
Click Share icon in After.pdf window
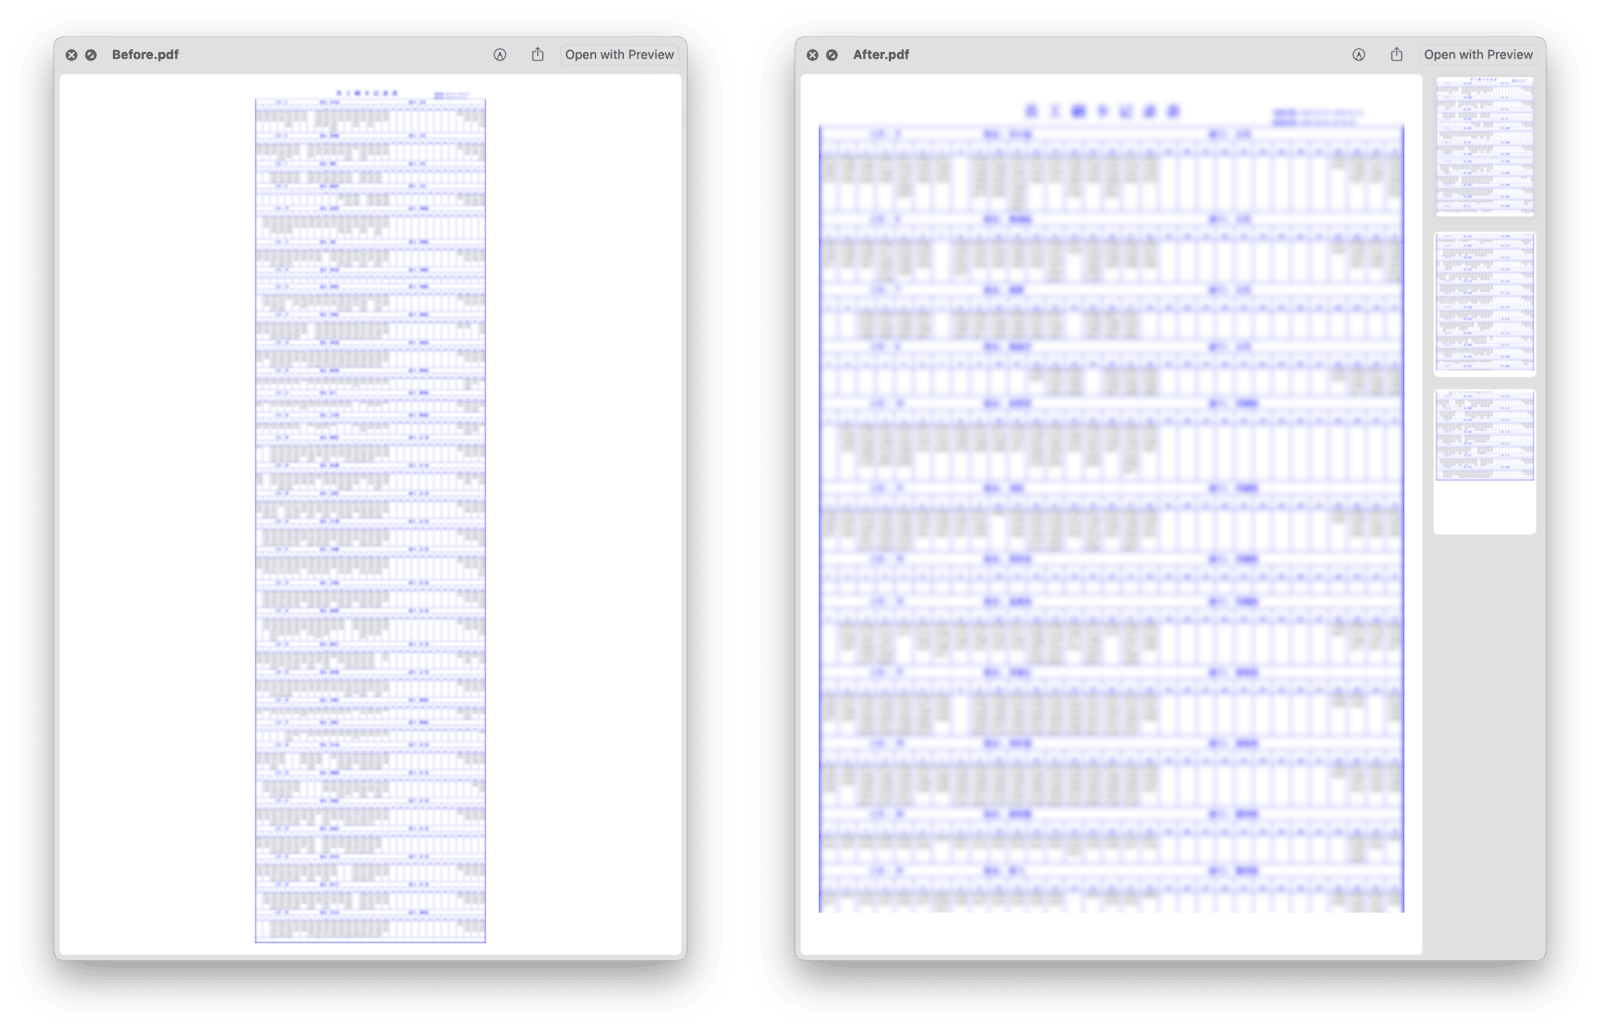click(1397, 54)
